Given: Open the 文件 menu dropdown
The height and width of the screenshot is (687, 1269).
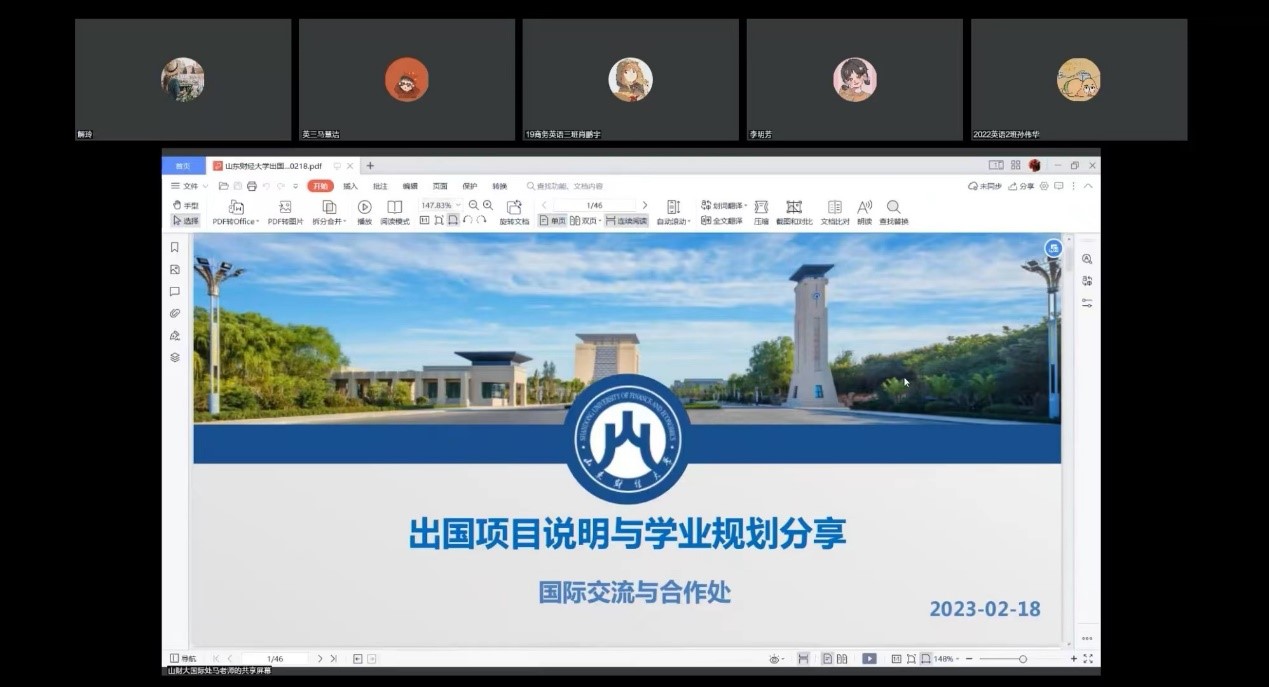Looking at the screenshot, I should [x=189, y=186].
